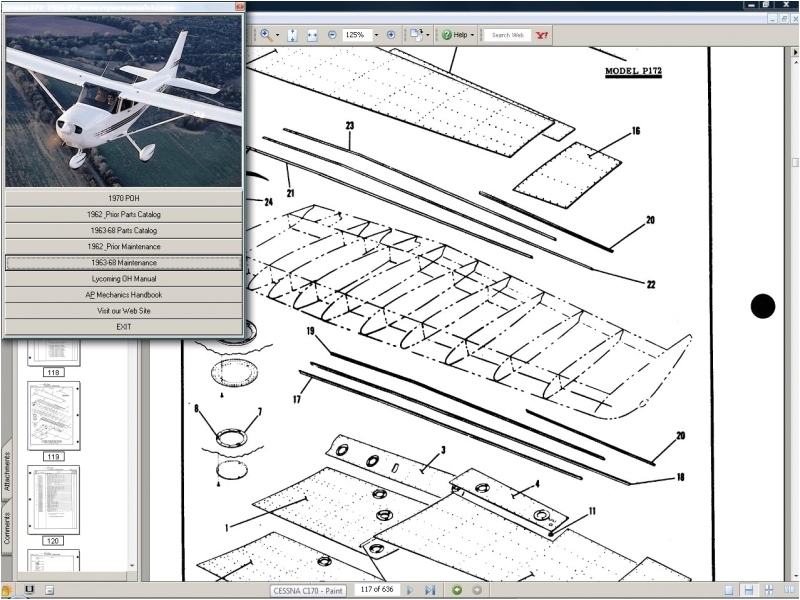The width and height of the screenshot is (800, 600).
Task: Click the EXIT button
Action: point(123,326)
